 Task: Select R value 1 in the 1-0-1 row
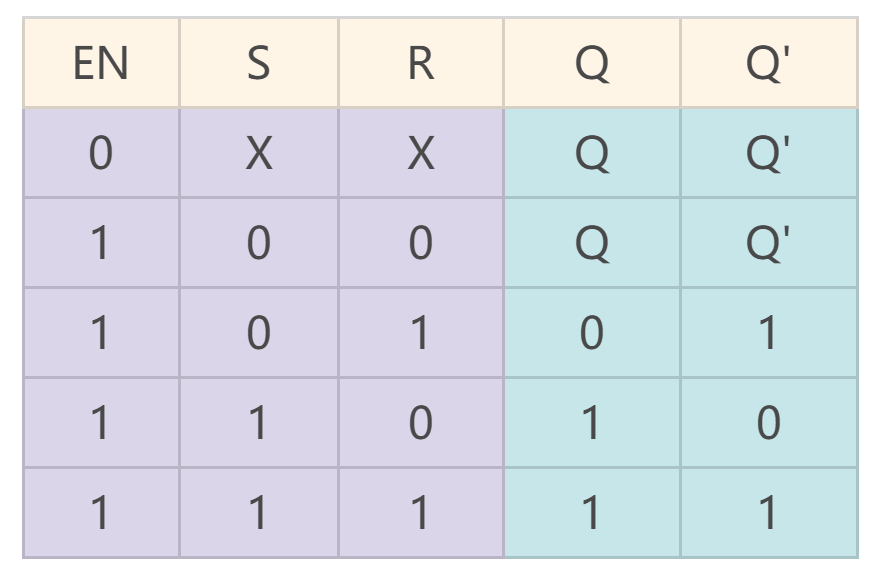(421, 333)
